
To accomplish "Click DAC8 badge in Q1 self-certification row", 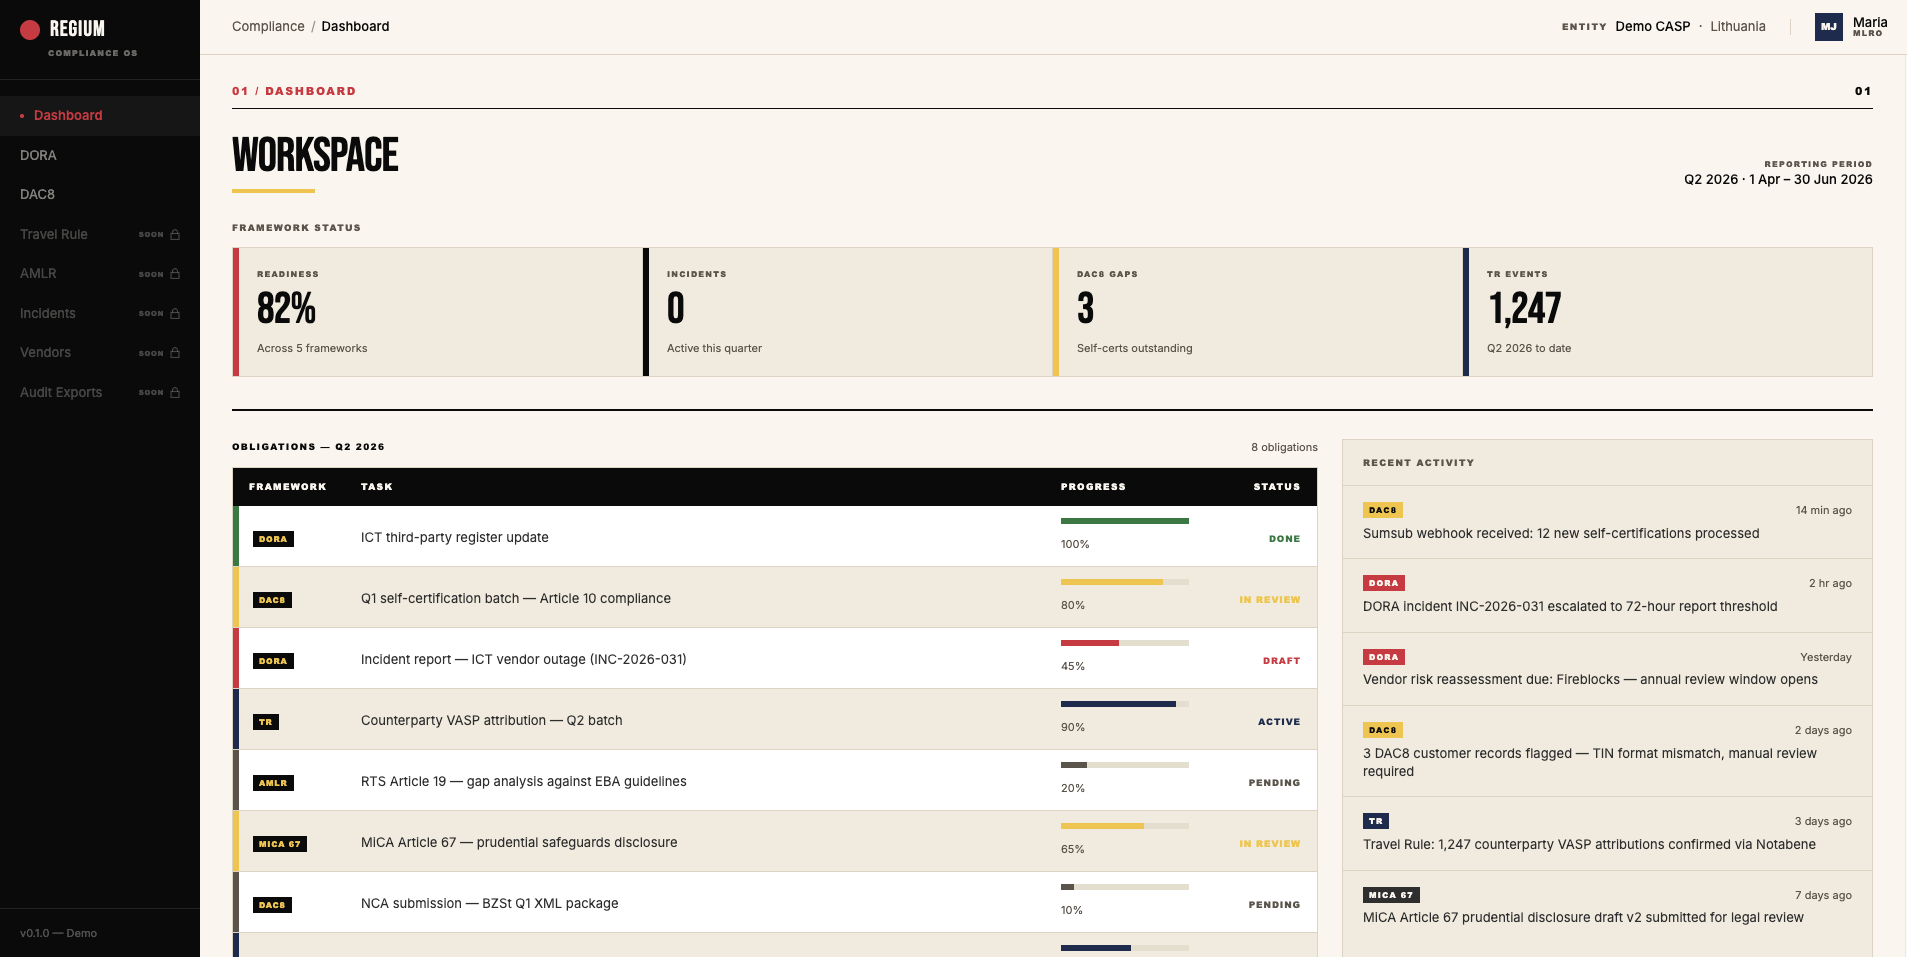I will click(272, 600).
